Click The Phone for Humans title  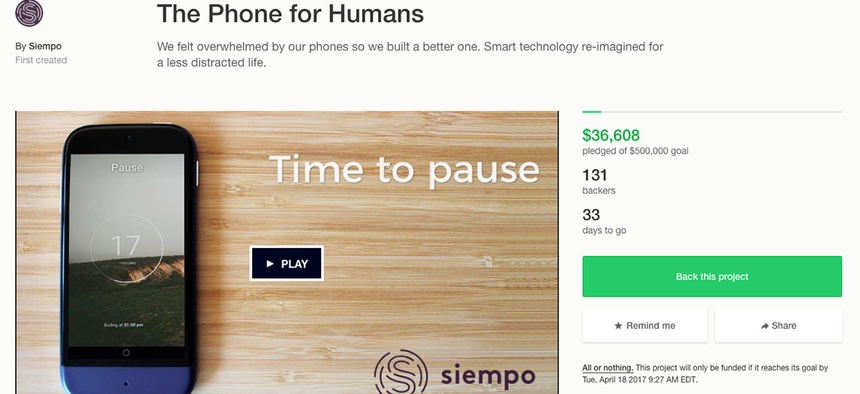(290, 14)
